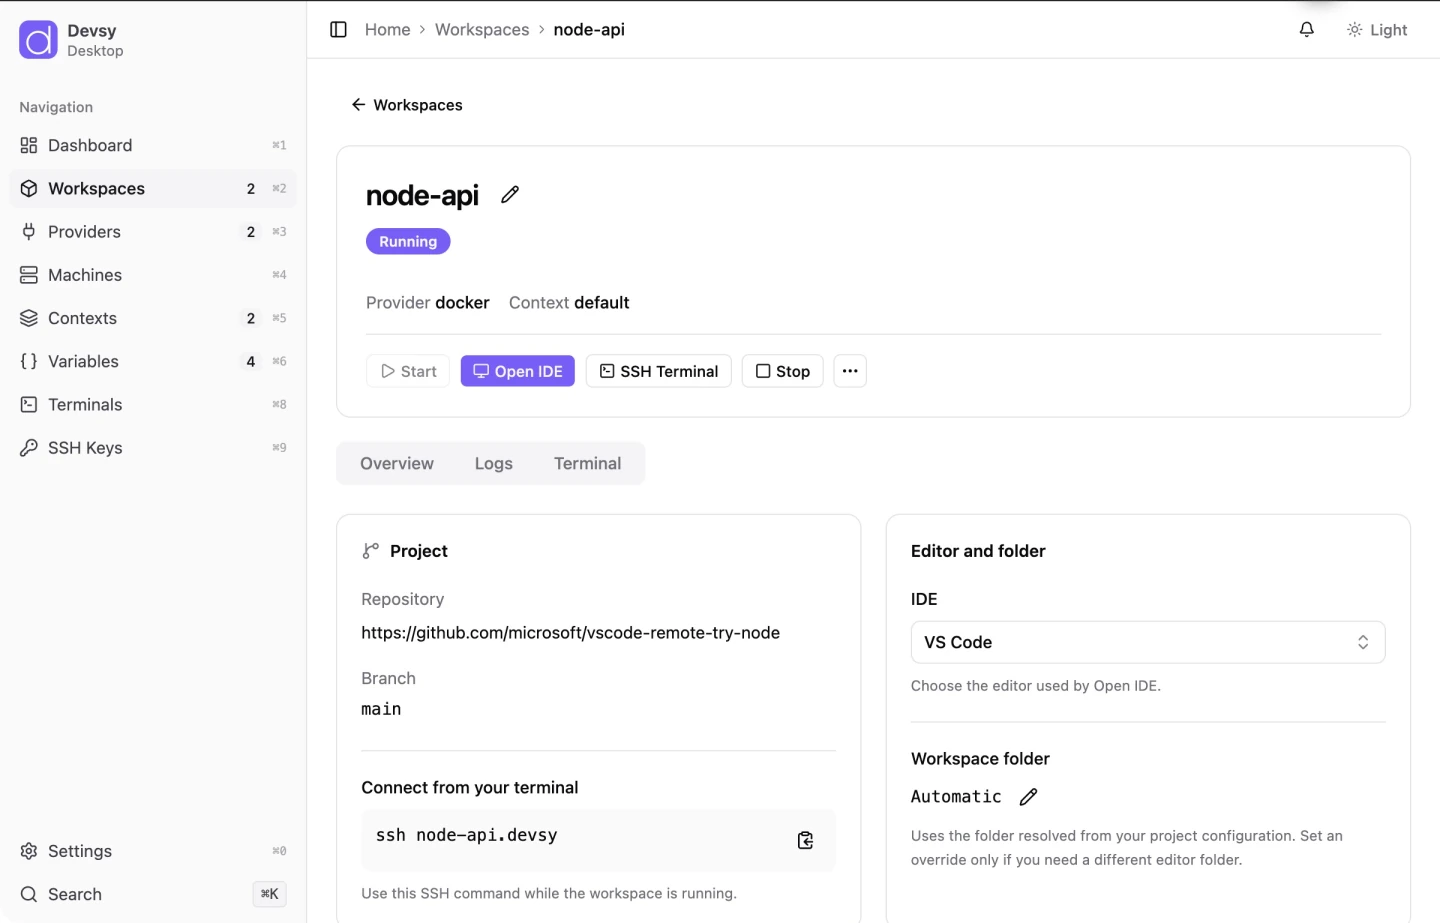The image size is (1440, 923).
Task: Select Workspaces in the sidebar
Action: coord(153,189)
